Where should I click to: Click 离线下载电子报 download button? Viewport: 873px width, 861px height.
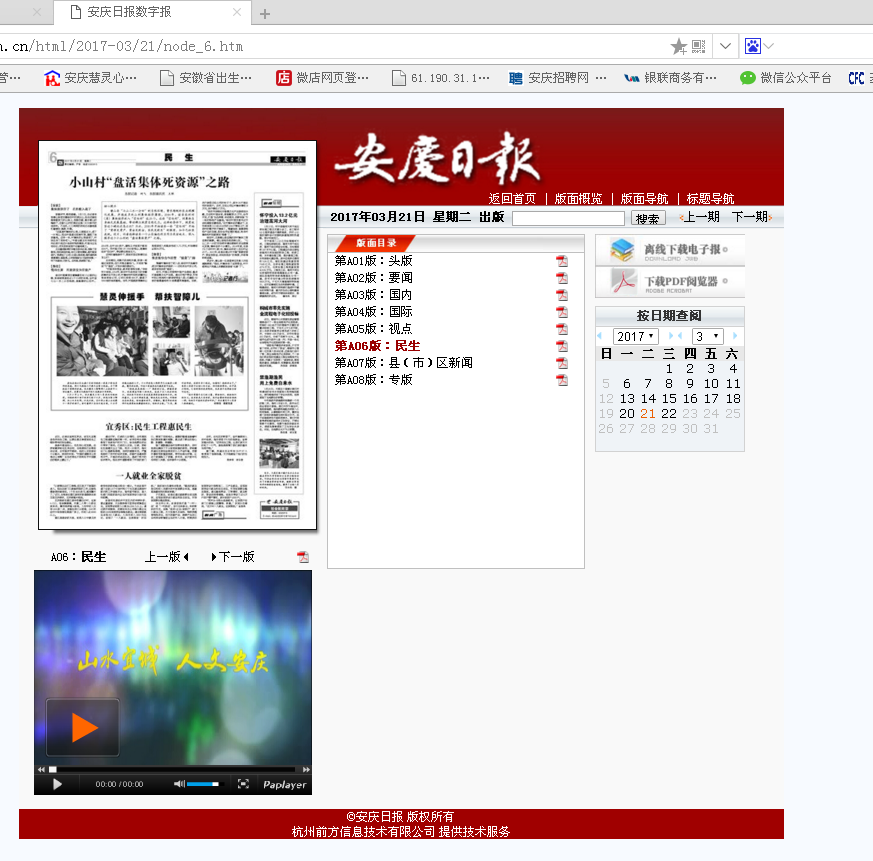click(670, 250)
